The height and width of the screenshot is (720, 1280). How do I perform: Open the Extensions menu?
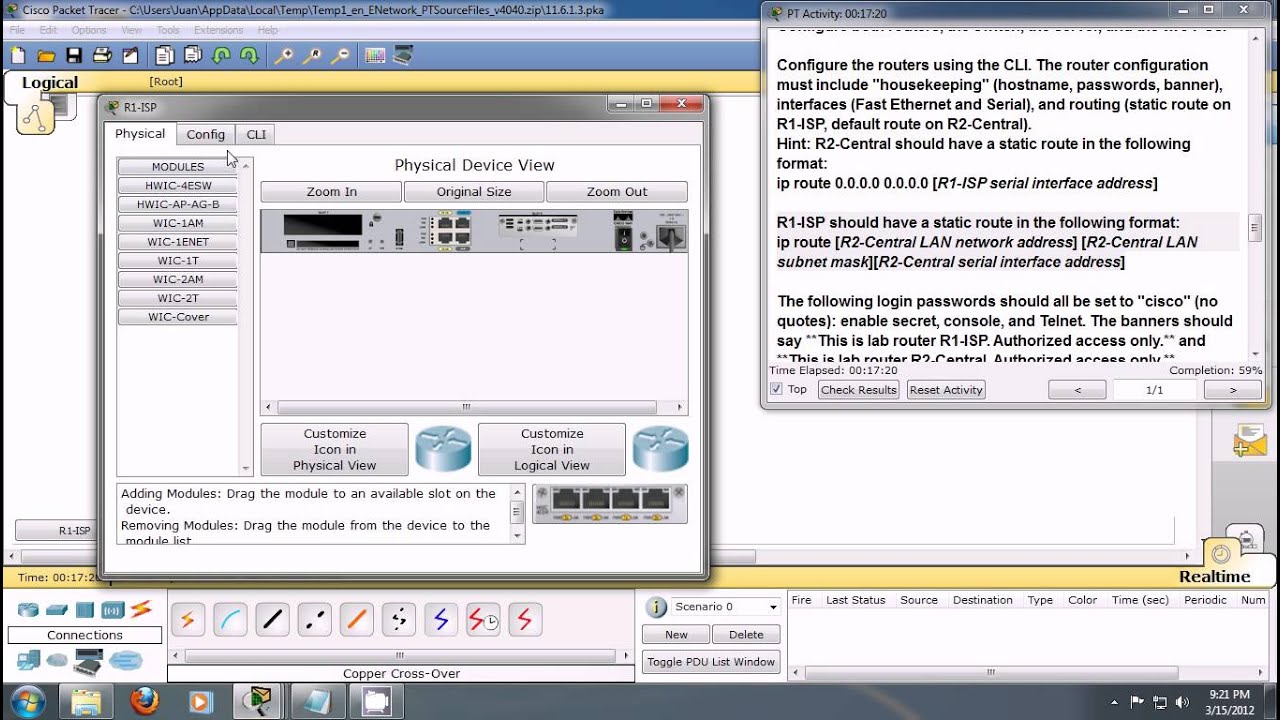click(x=218, y=30)
